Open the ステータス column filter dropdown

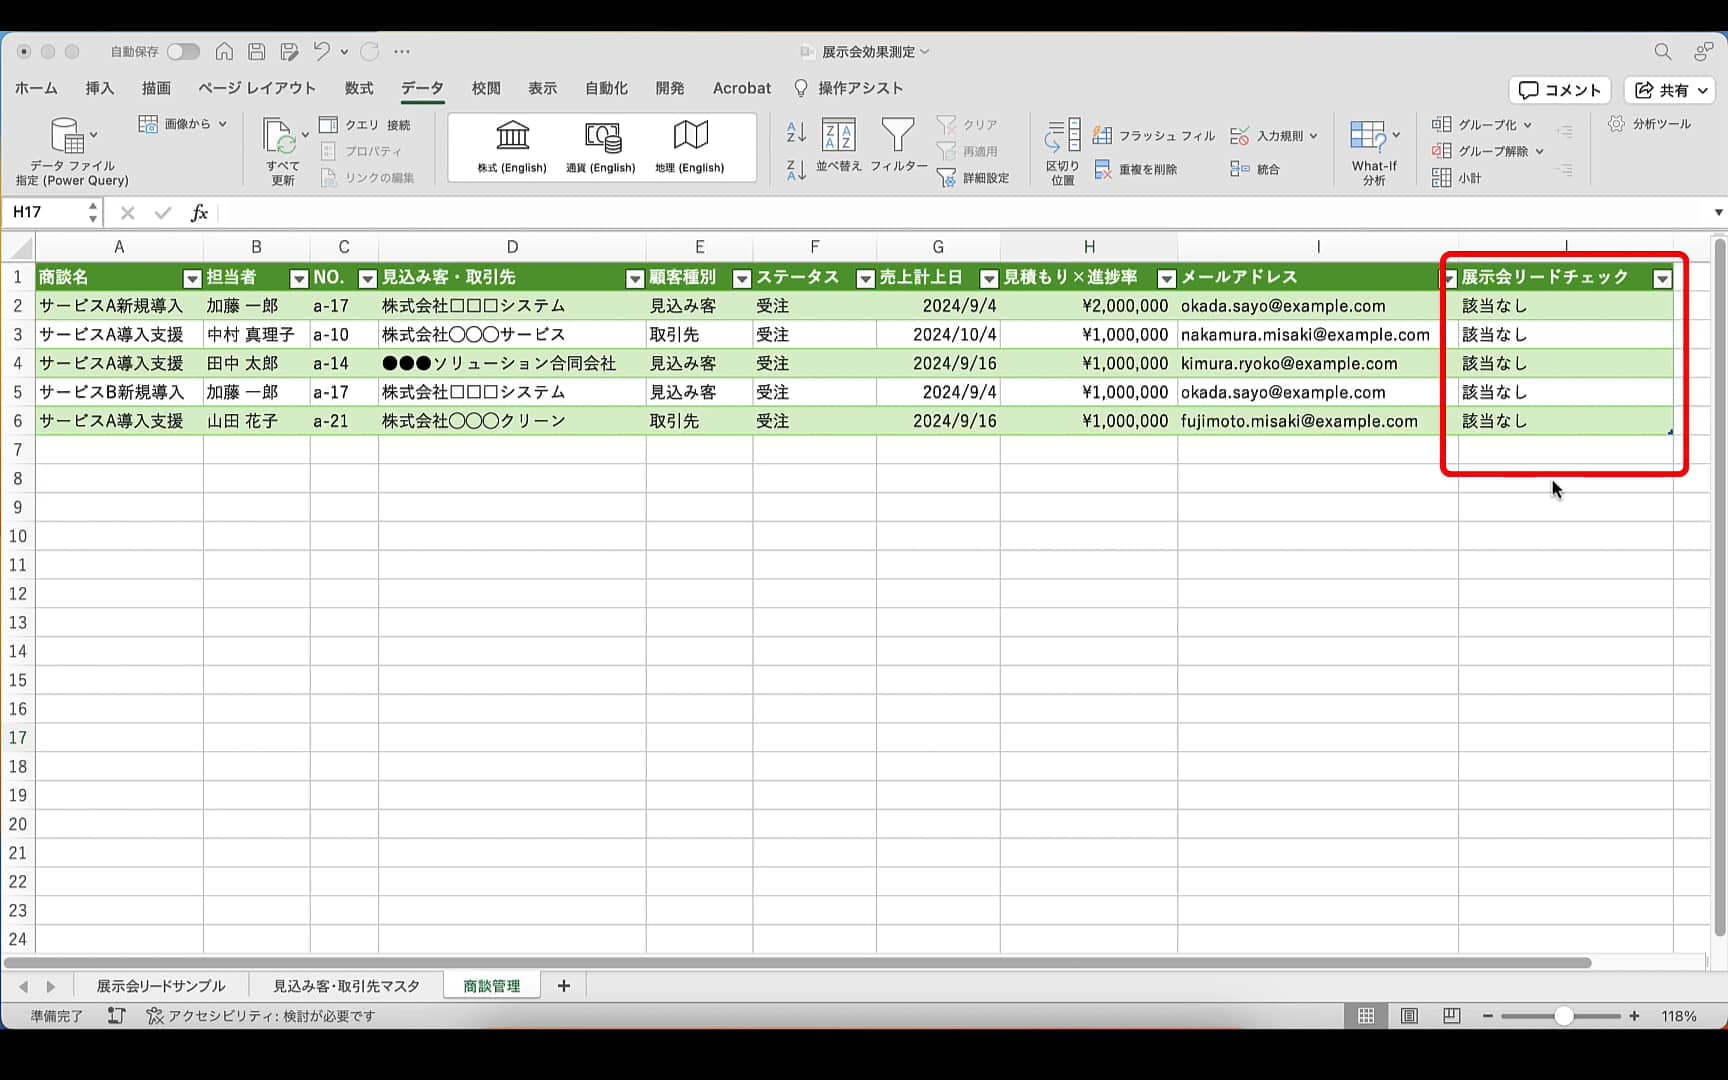click(864, 278)
